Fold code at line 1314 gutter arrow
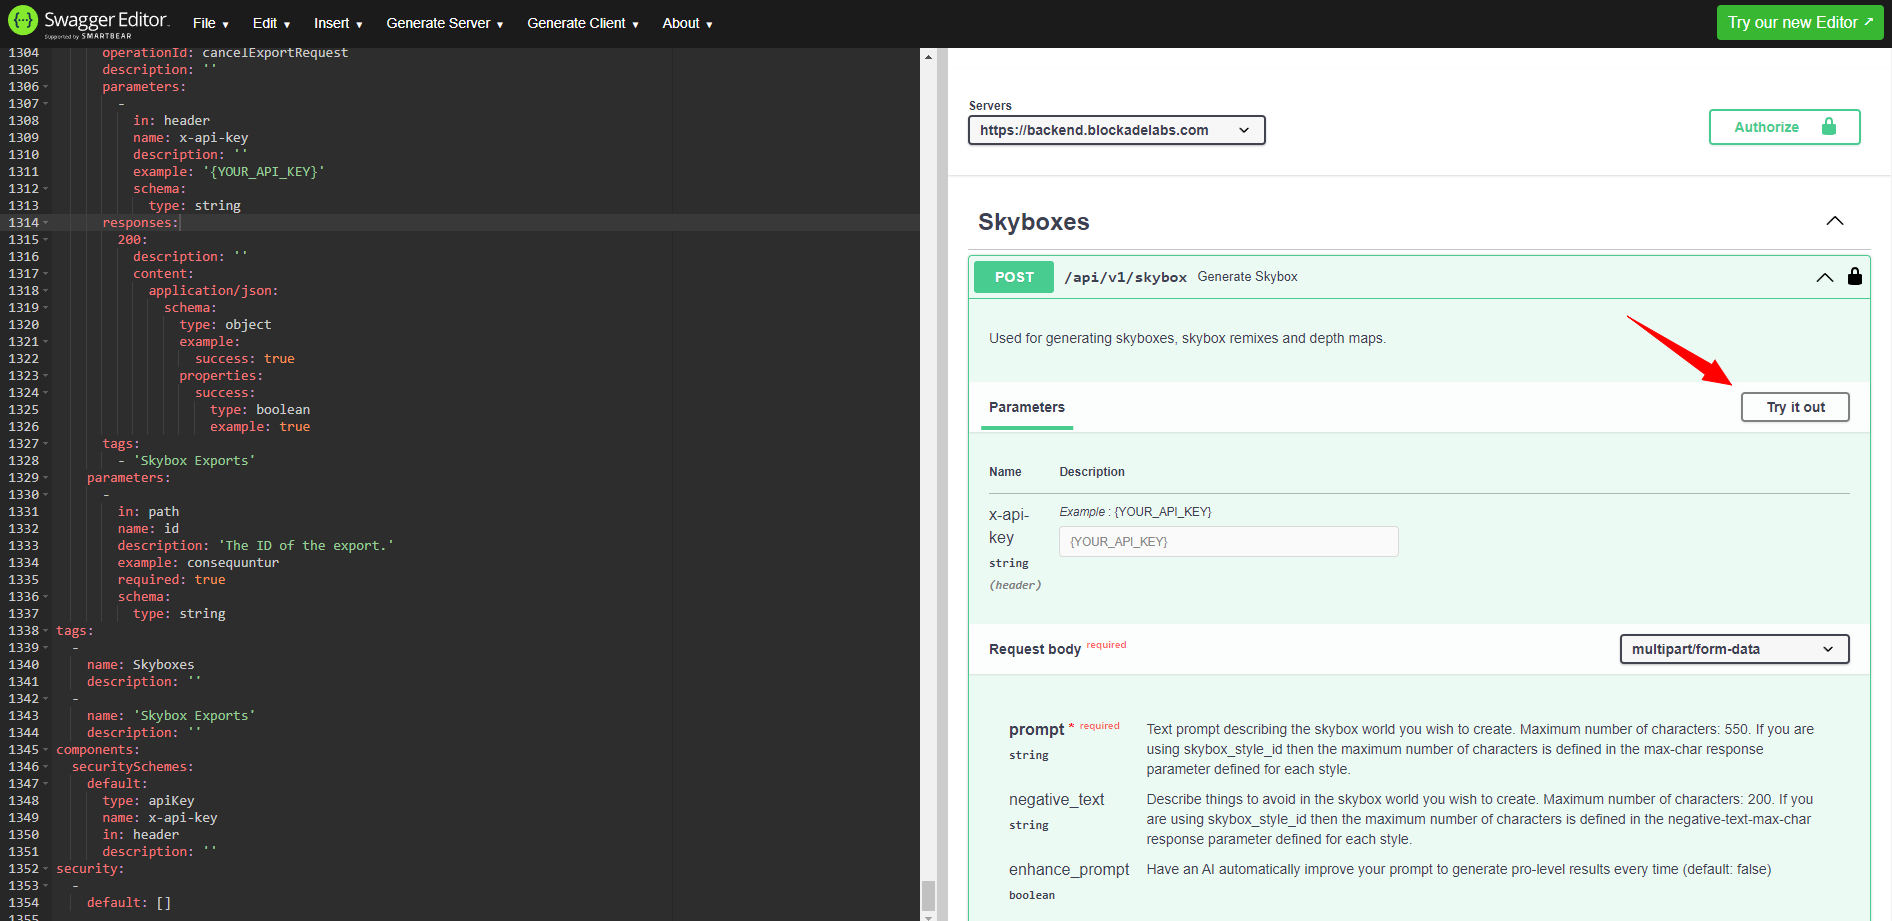This screenshot has width=1892, height=921. (46, 223)
